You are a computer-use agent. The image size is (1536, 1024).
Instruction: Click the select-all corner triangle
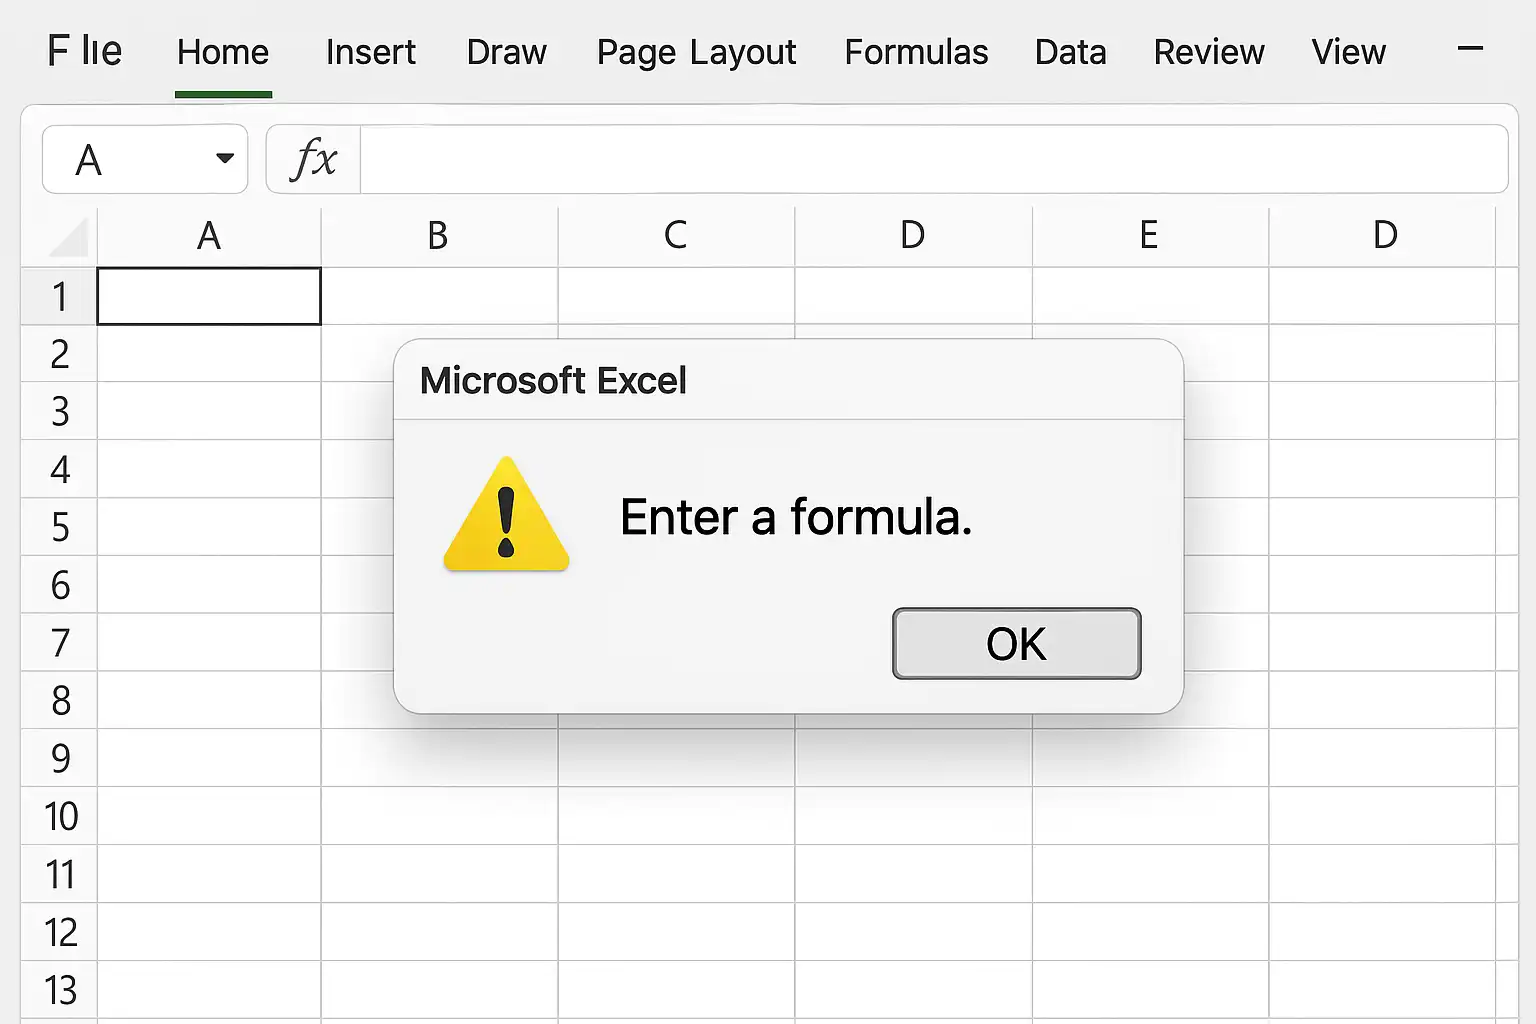(68, 238)
